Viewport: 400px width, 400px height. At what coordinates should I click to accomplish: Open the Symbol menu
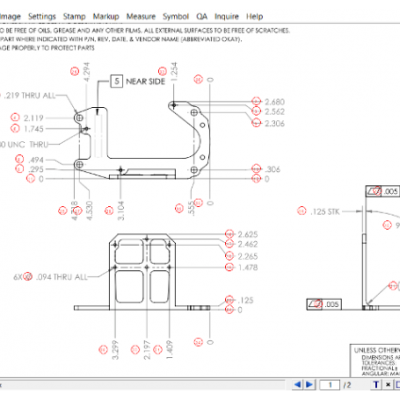point(176,16)
